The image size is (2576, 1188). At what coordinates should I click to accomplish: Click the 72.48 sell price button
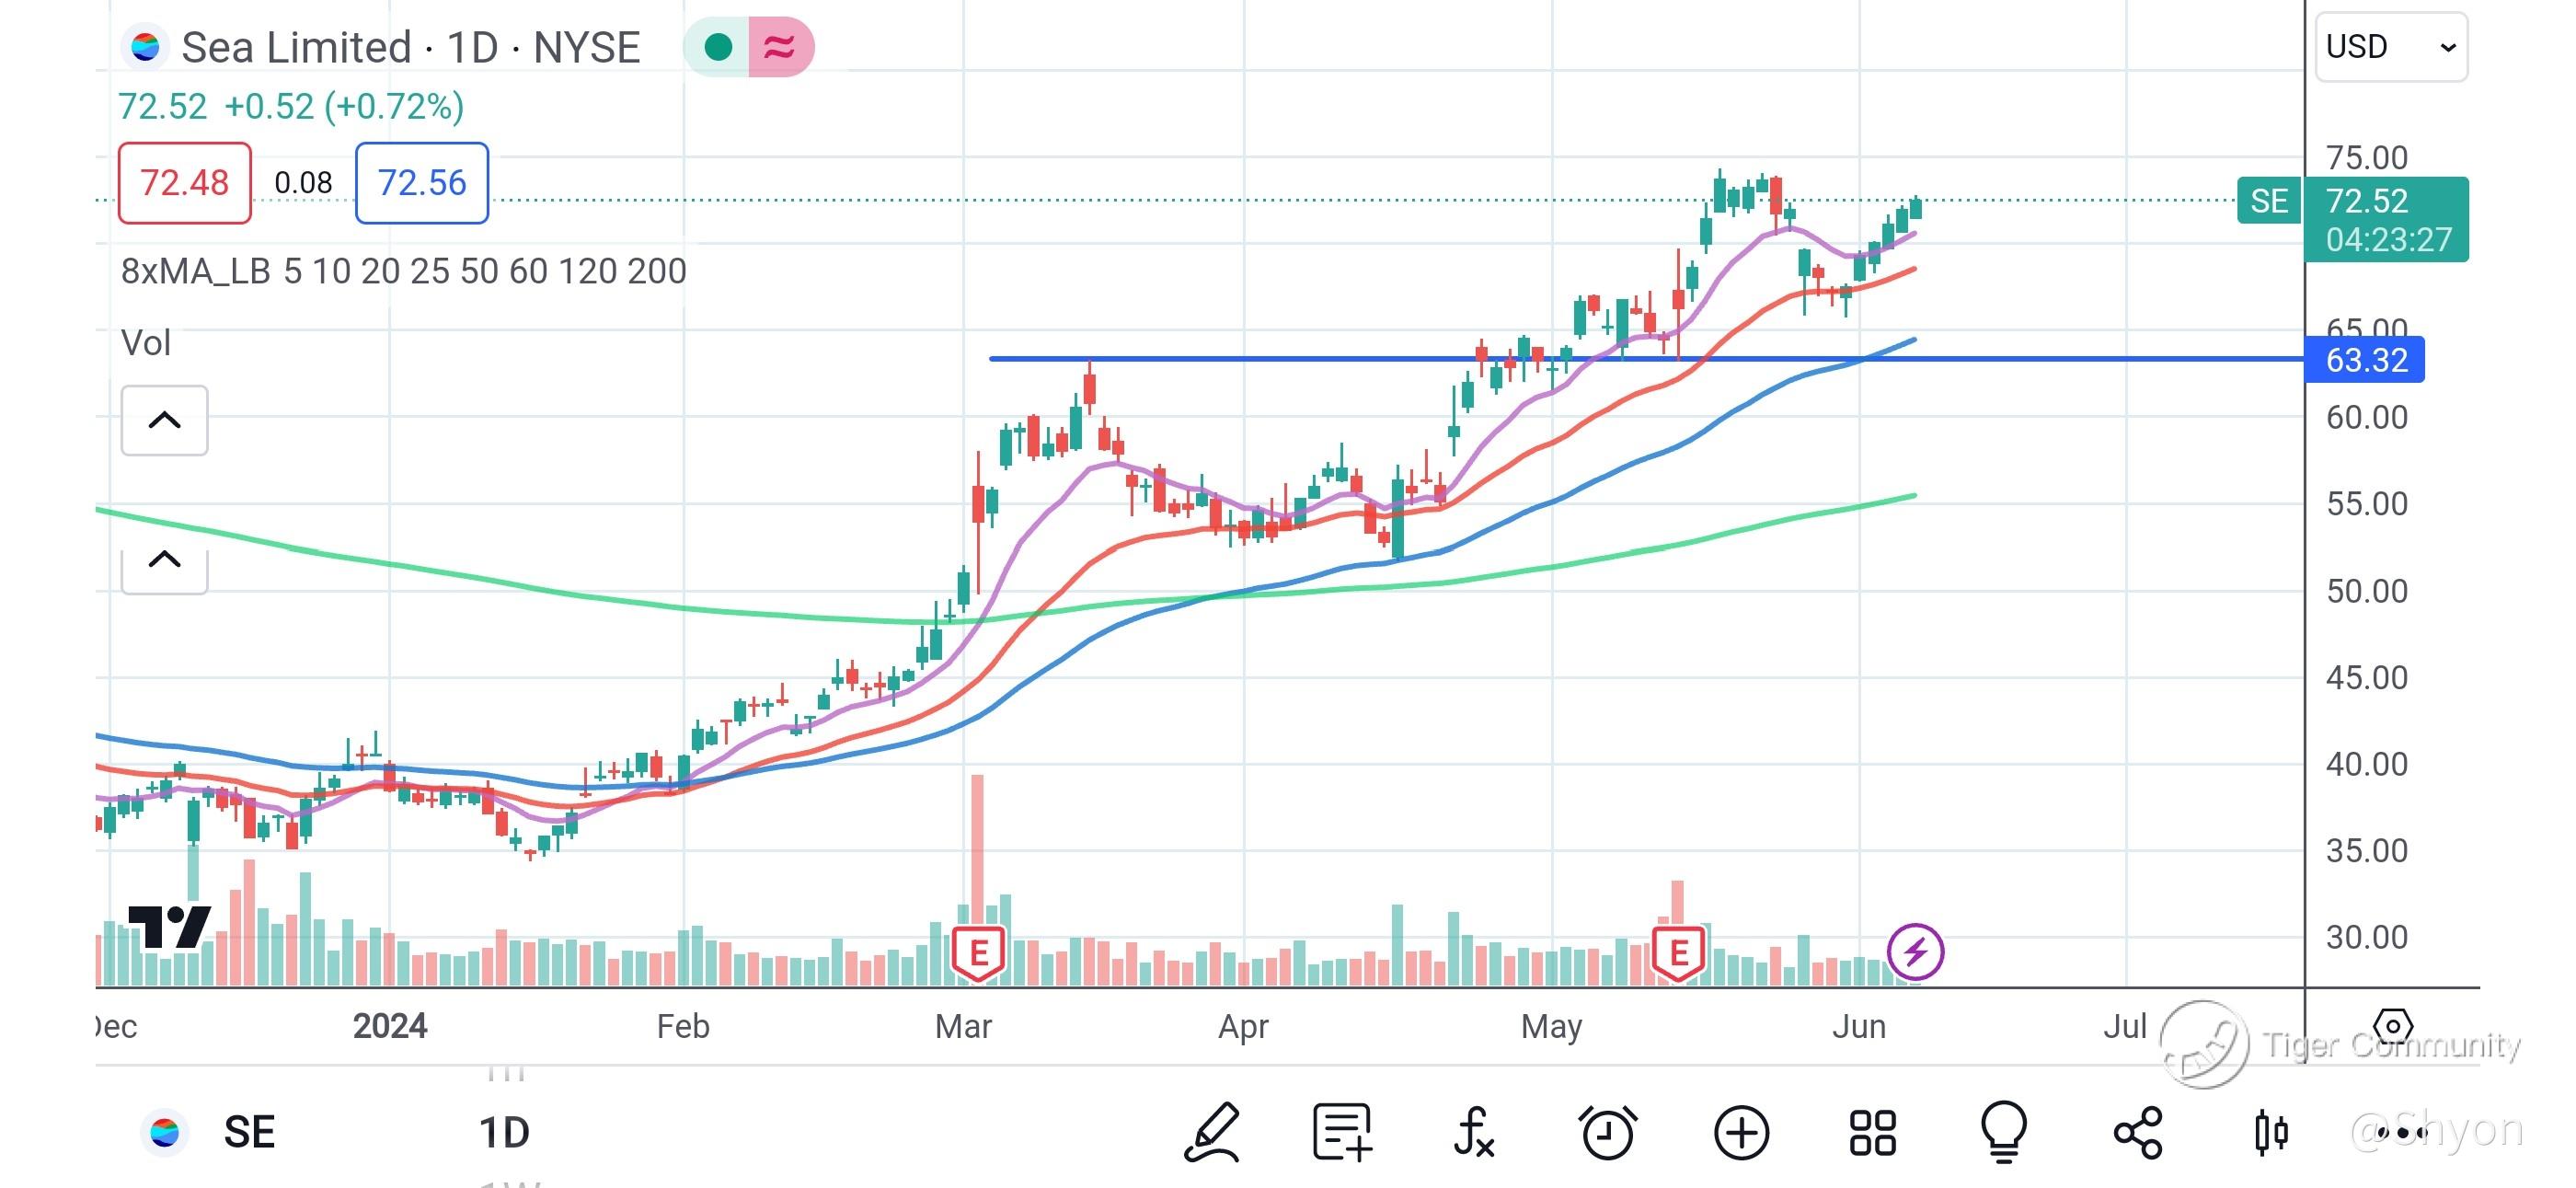tap(185, 183)
